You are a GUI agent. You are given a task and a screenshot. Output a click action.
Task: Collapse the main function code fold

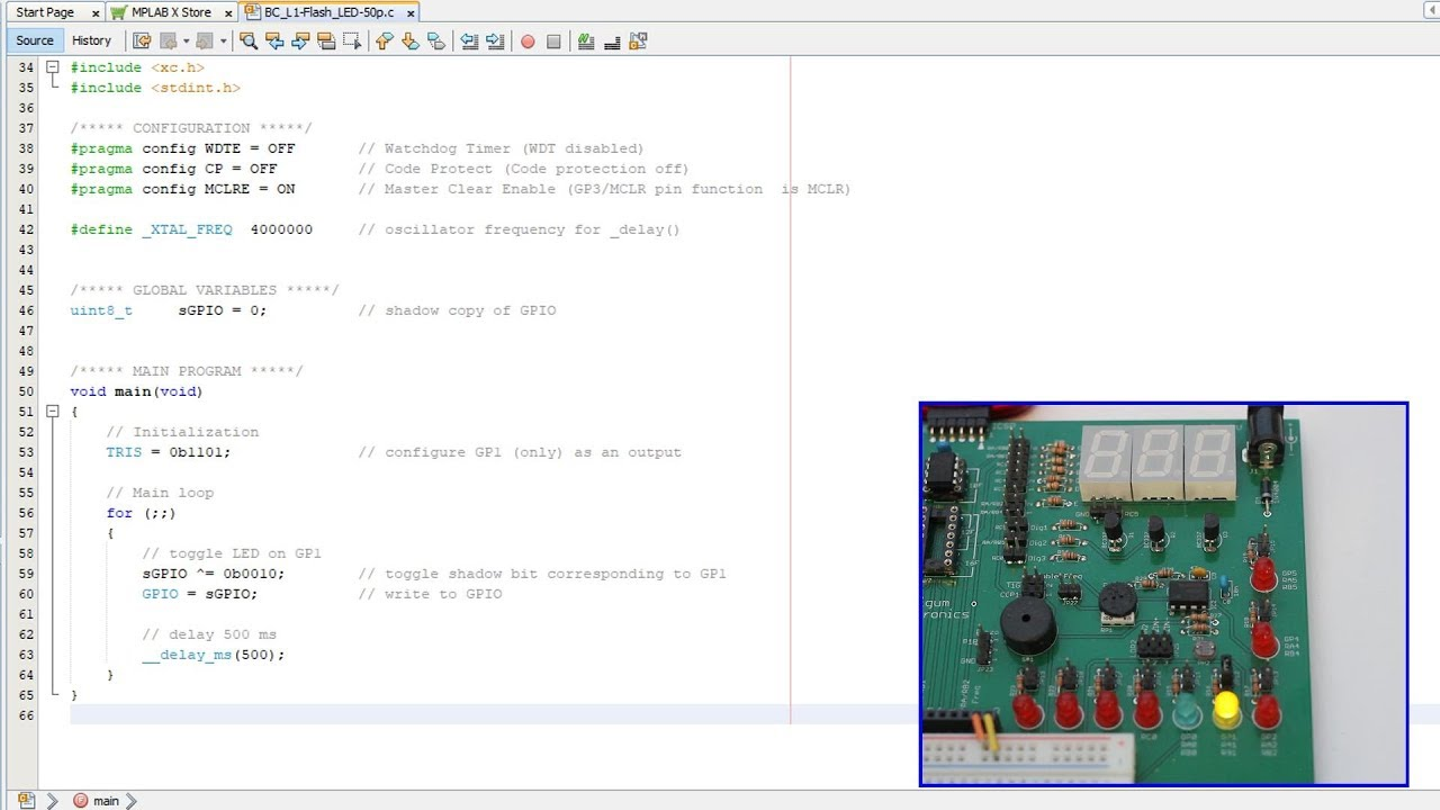pos(52,411)
